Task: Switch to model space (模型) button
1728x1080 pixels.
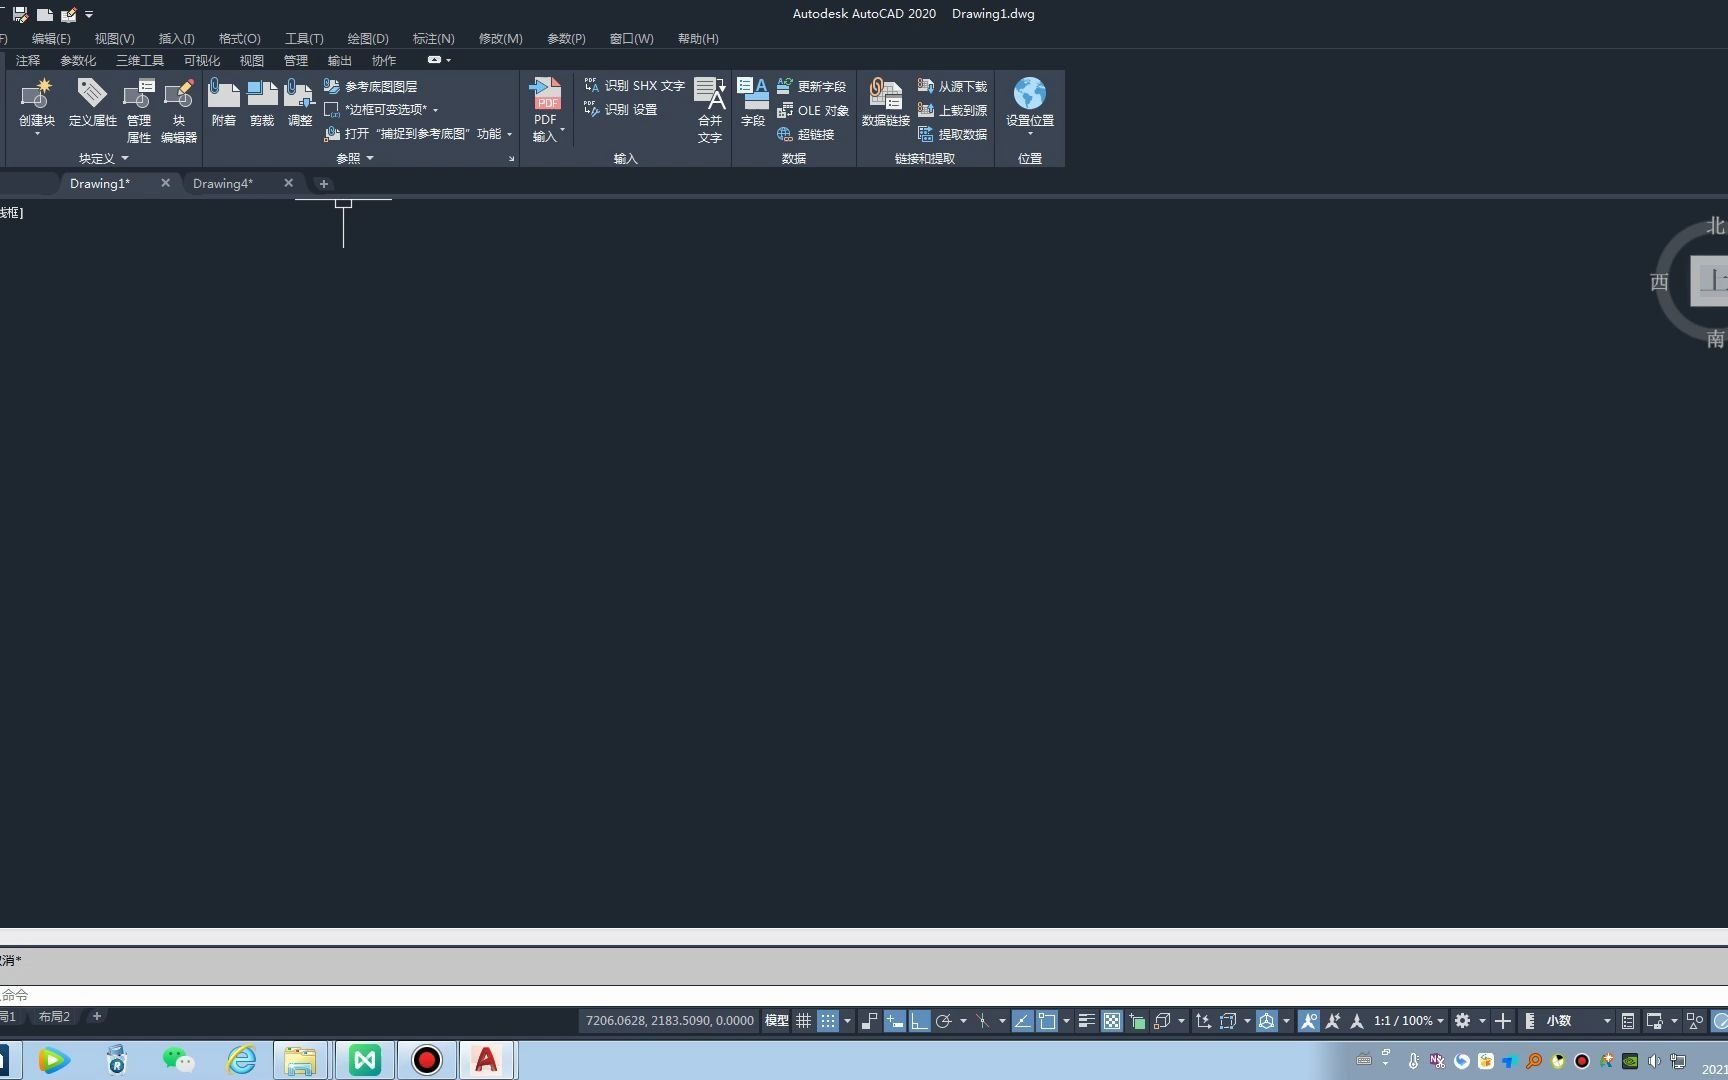Action: pyautogui.click(x=777, y=1021)
